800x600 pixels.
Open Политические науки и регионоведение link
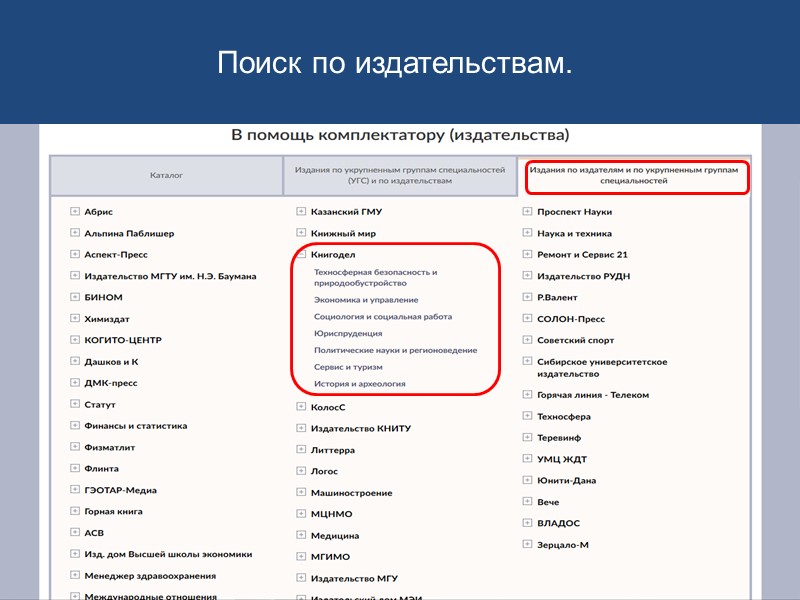(395, 351)
